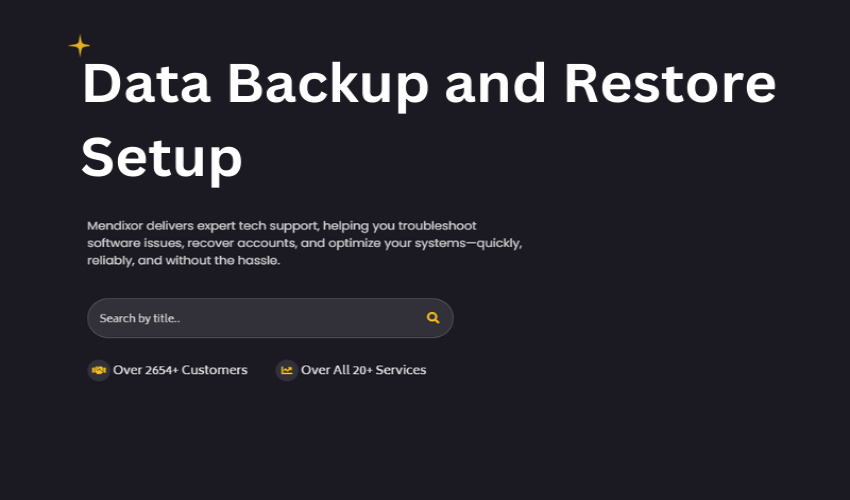The height and width of the screenshot is (500, 850).
Task: Click the chart icon beside Services
Action: pyautogui.click(x=287, y=370)
